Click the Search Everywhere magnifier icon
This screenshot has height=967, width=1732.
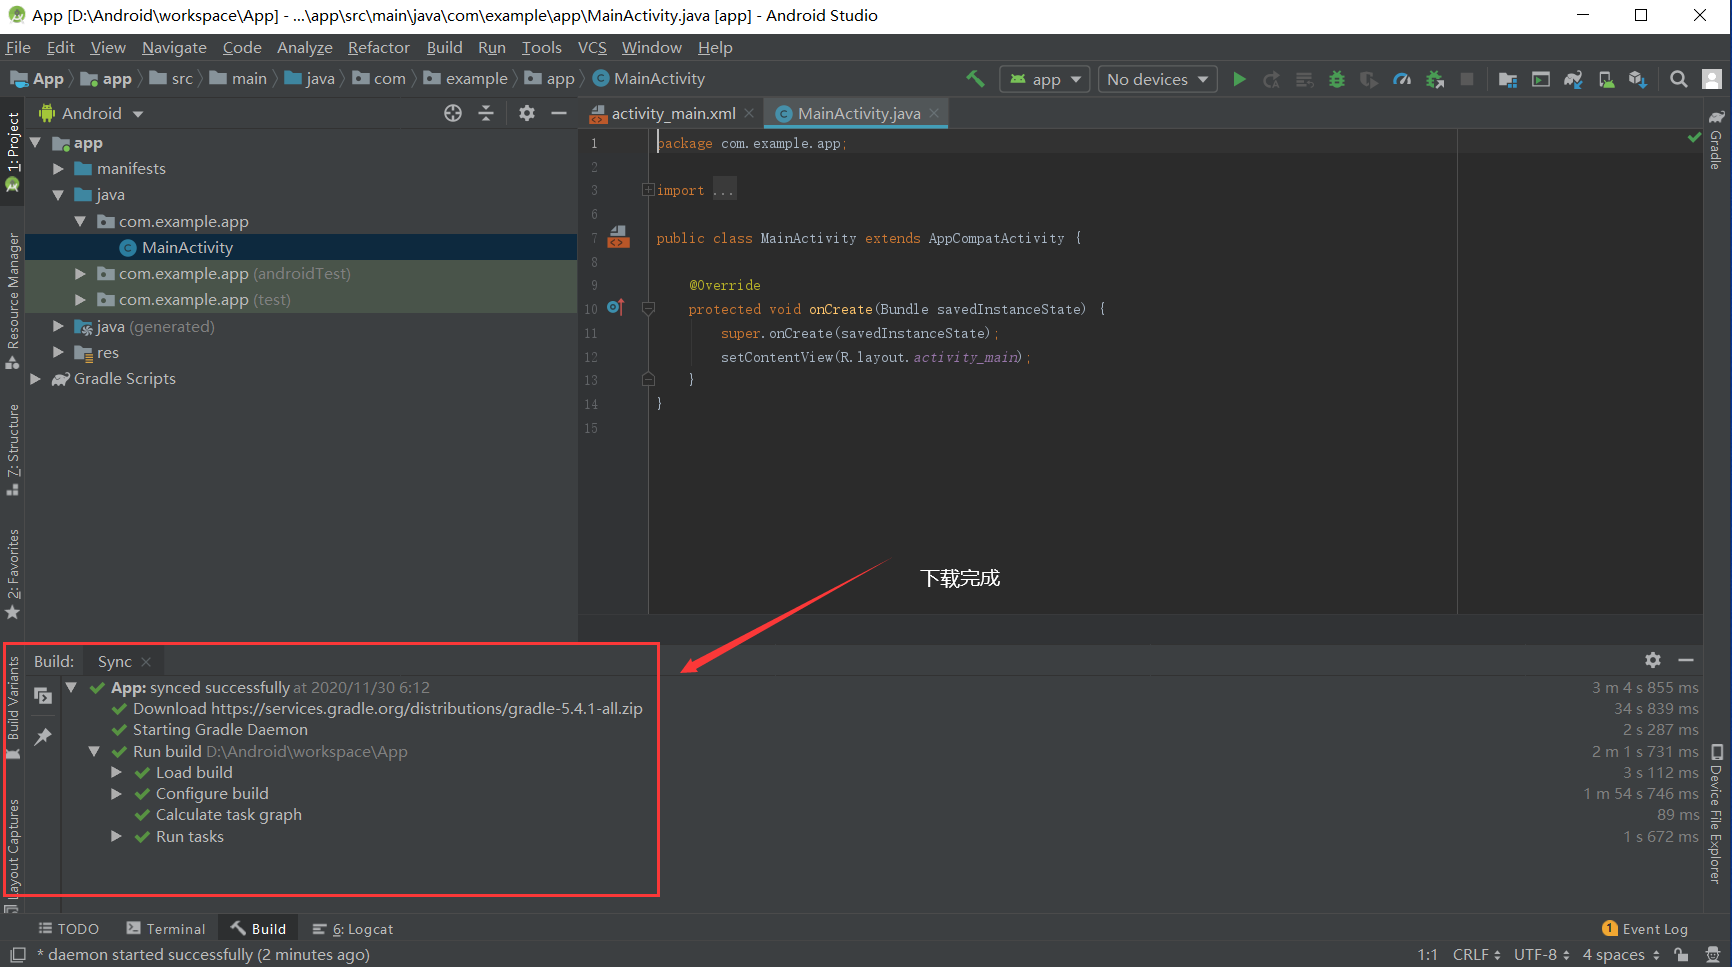(x=1679, y=79)
